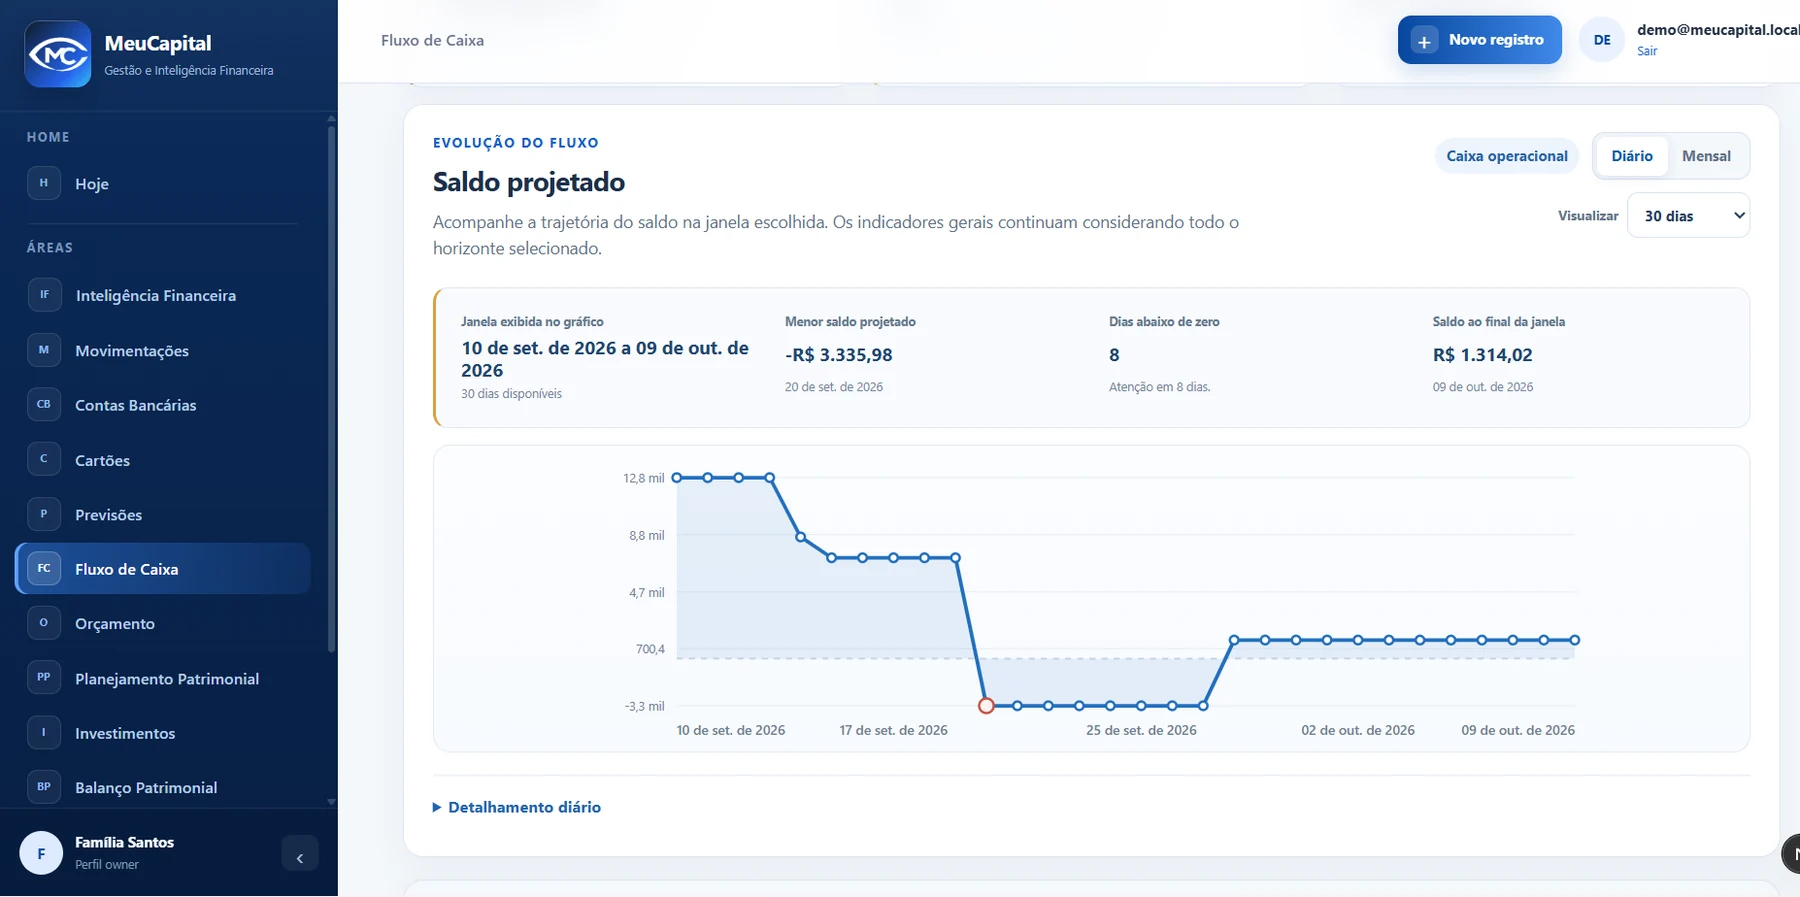Open the Investimentos page
This screenshot has width=1800, height=897.
coord(163,733)
